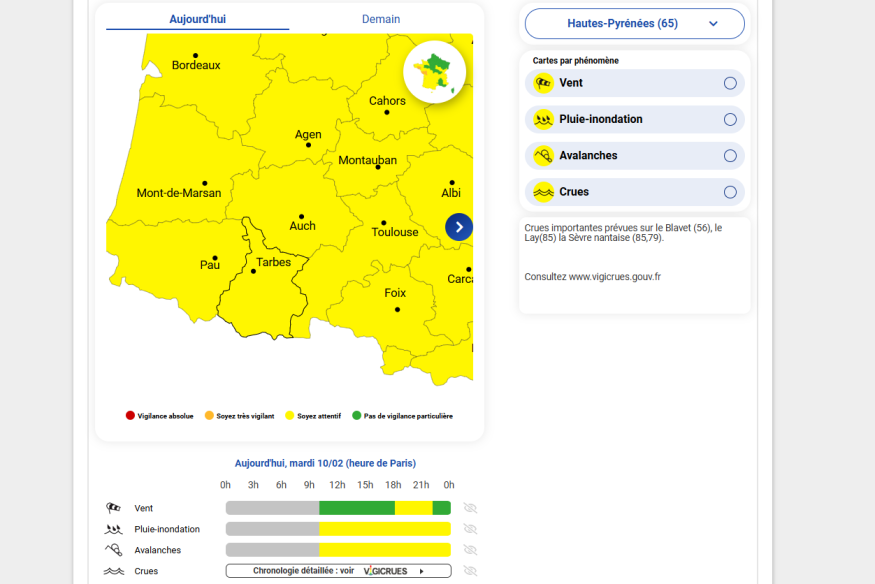Click the Crues waves icon in the sidebar
875x584 pixels.
pos(543,191)
